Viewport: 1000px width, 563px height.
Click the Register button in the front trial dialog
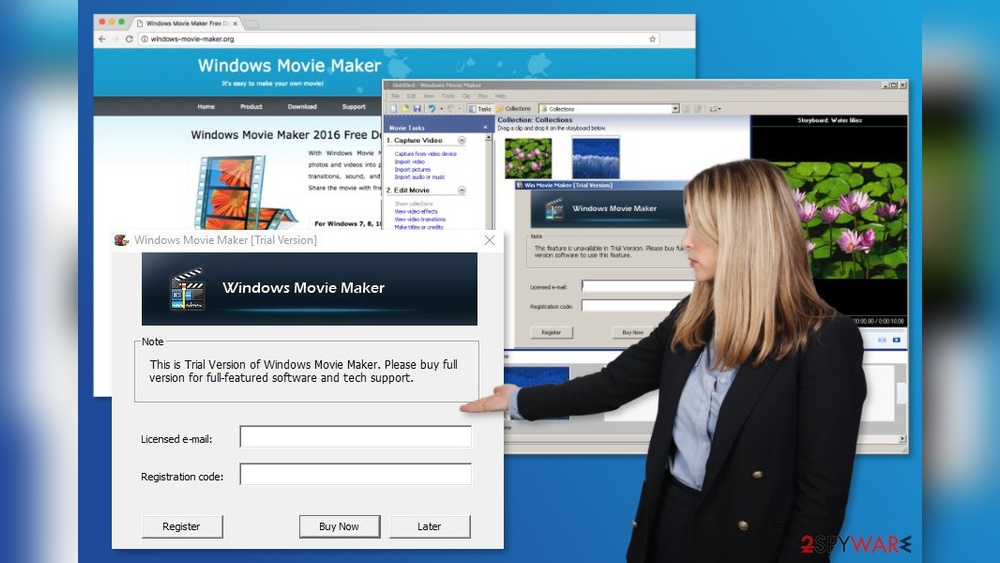pos(182,527)
